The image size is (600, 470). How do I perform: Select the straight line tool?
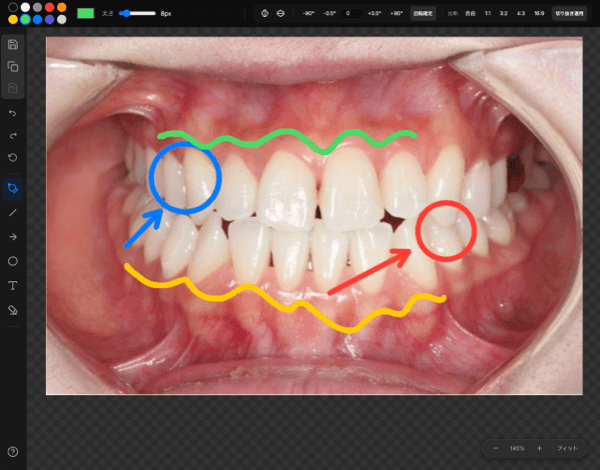point(13,212)
